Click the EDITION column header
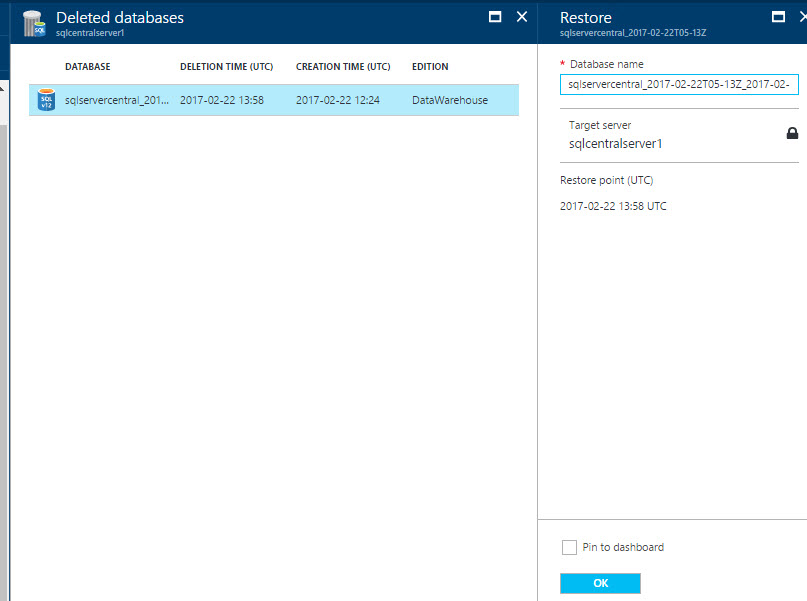This screenshot has width=807, height=601. (430, 66)
